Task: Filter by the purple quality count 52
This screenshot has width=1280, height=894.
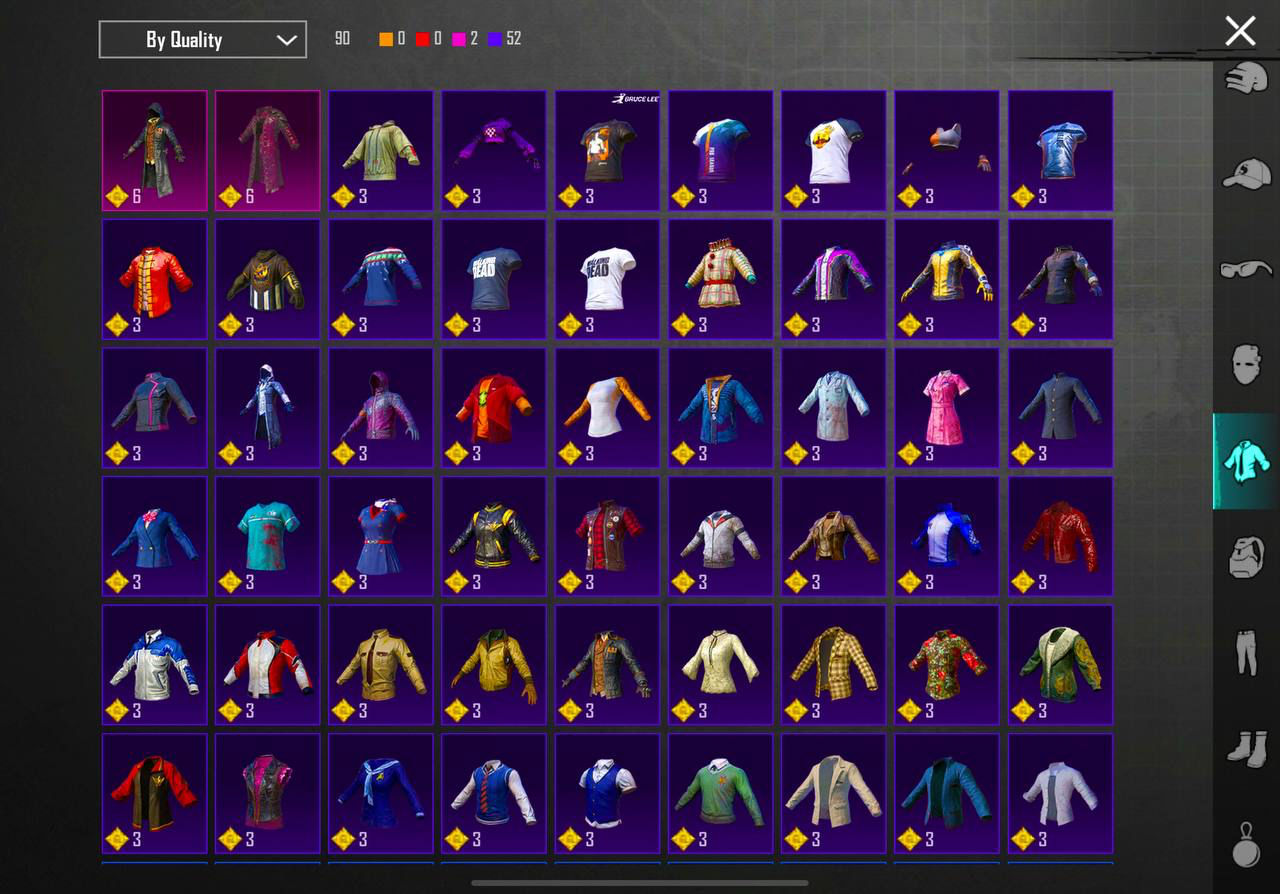Action: tap(504, 39)
